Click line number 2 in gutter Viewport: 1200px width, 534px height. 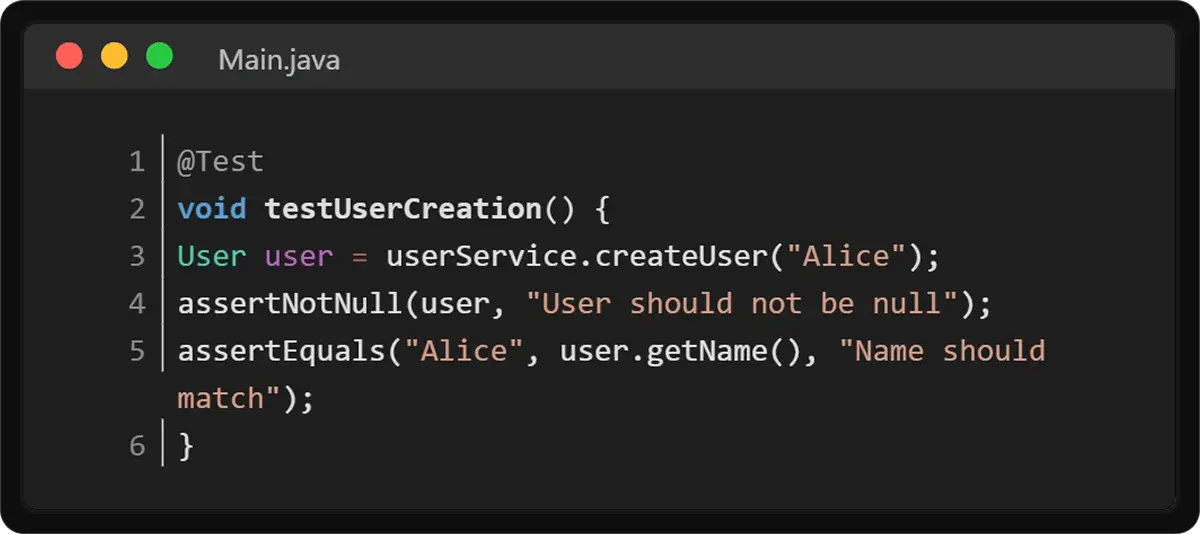coord(137,209)
